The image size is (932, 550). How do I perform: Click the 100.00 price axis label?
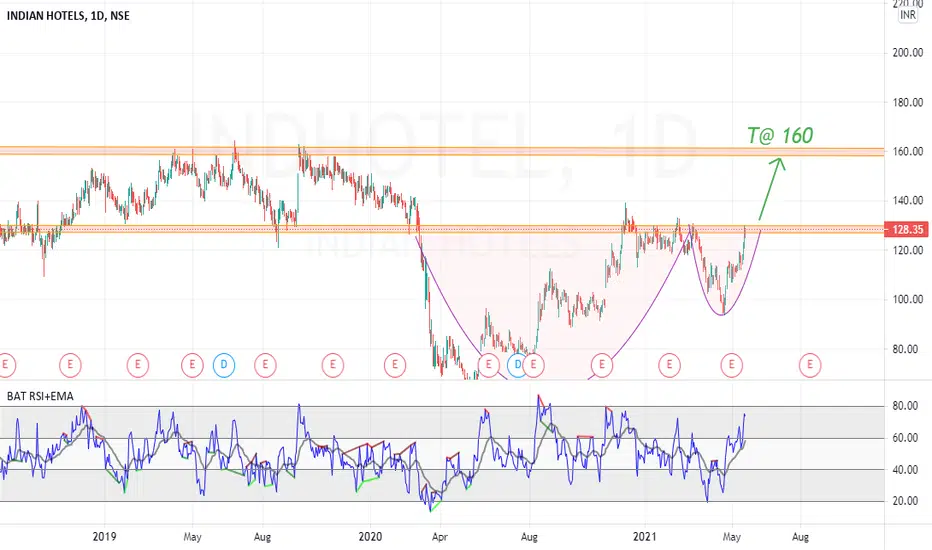tap(908, 300)
